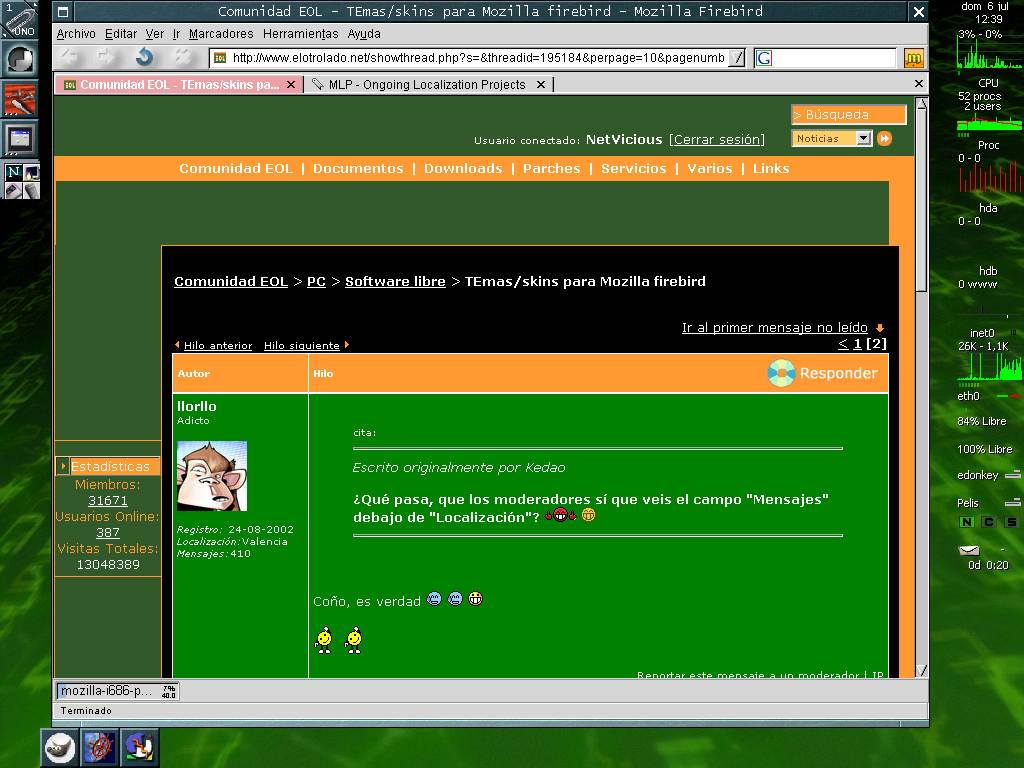Click the orange down arrow beside first unread link
1024x768 pixels.
880,328
